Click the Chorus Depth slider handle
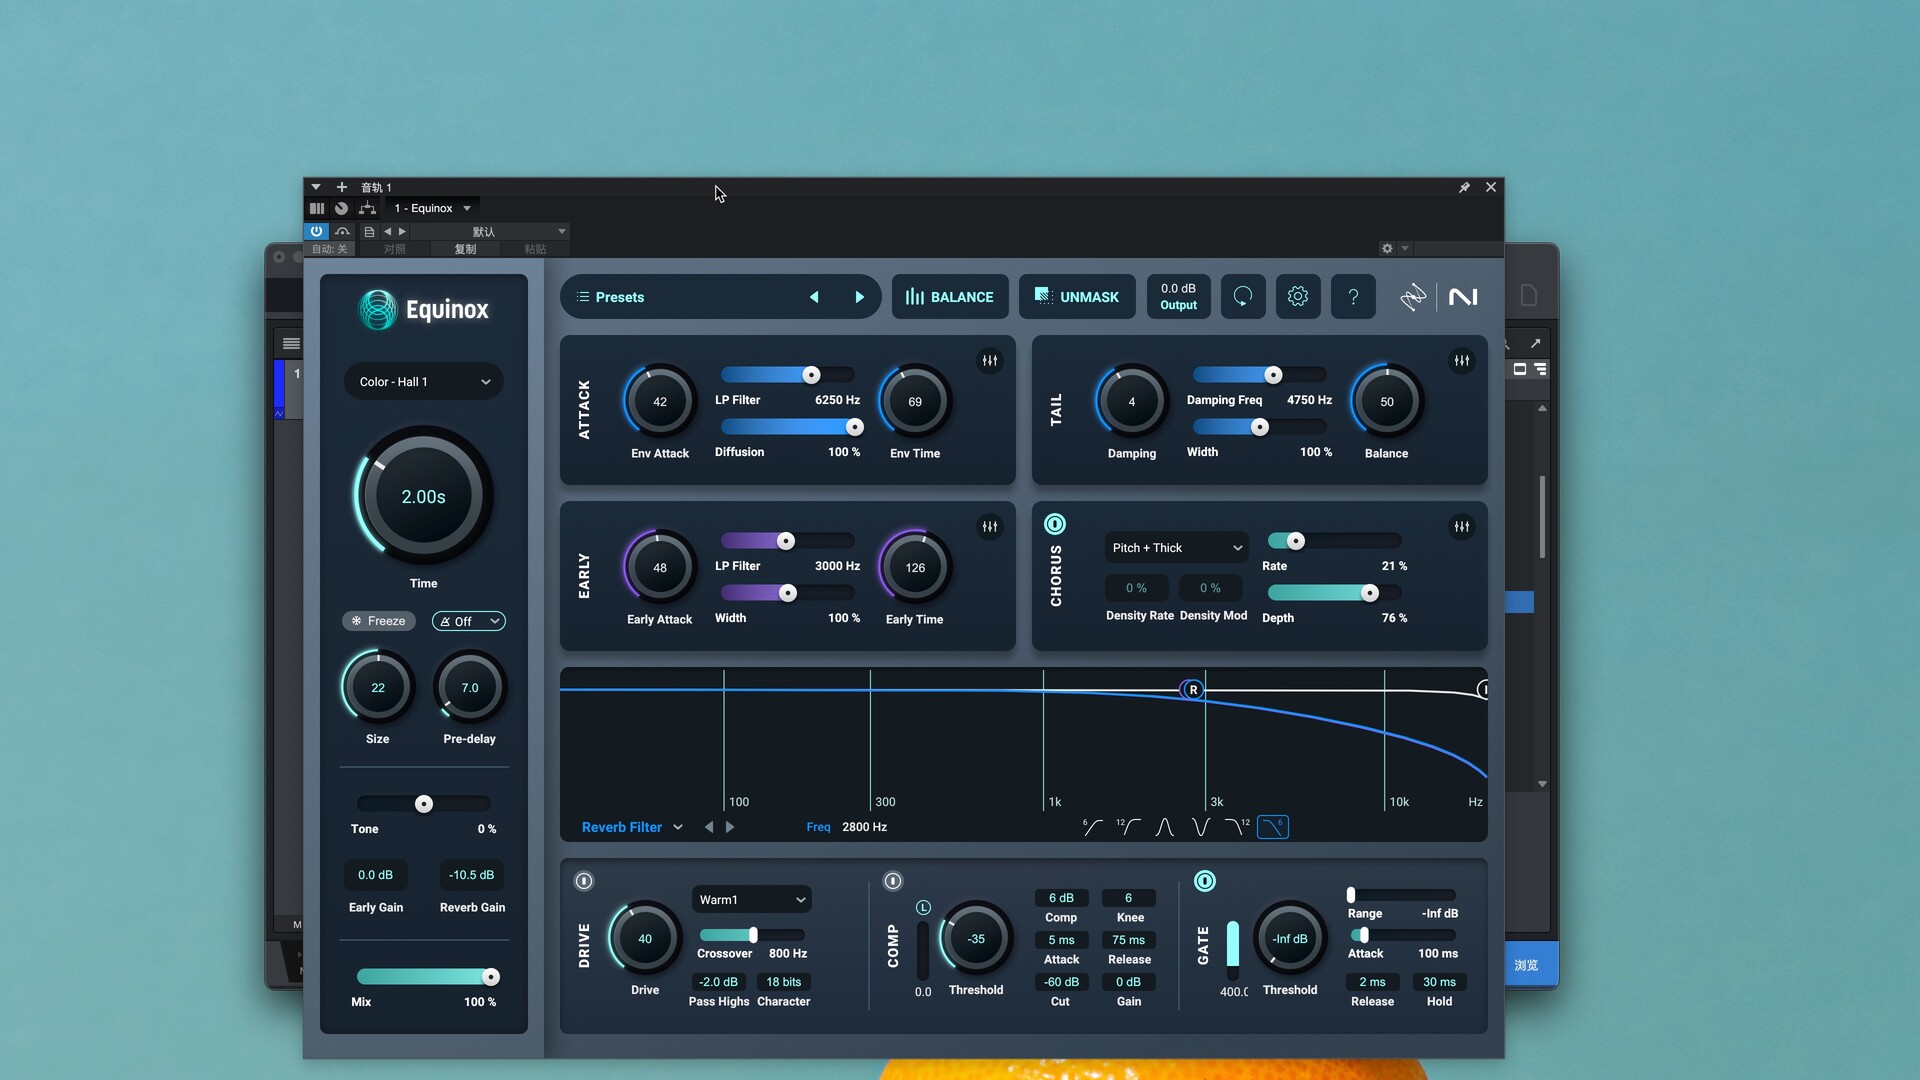Image resolution: width=1920 pixels, height=1080 pixels. pyautogui.click(x=1370, y=594)
